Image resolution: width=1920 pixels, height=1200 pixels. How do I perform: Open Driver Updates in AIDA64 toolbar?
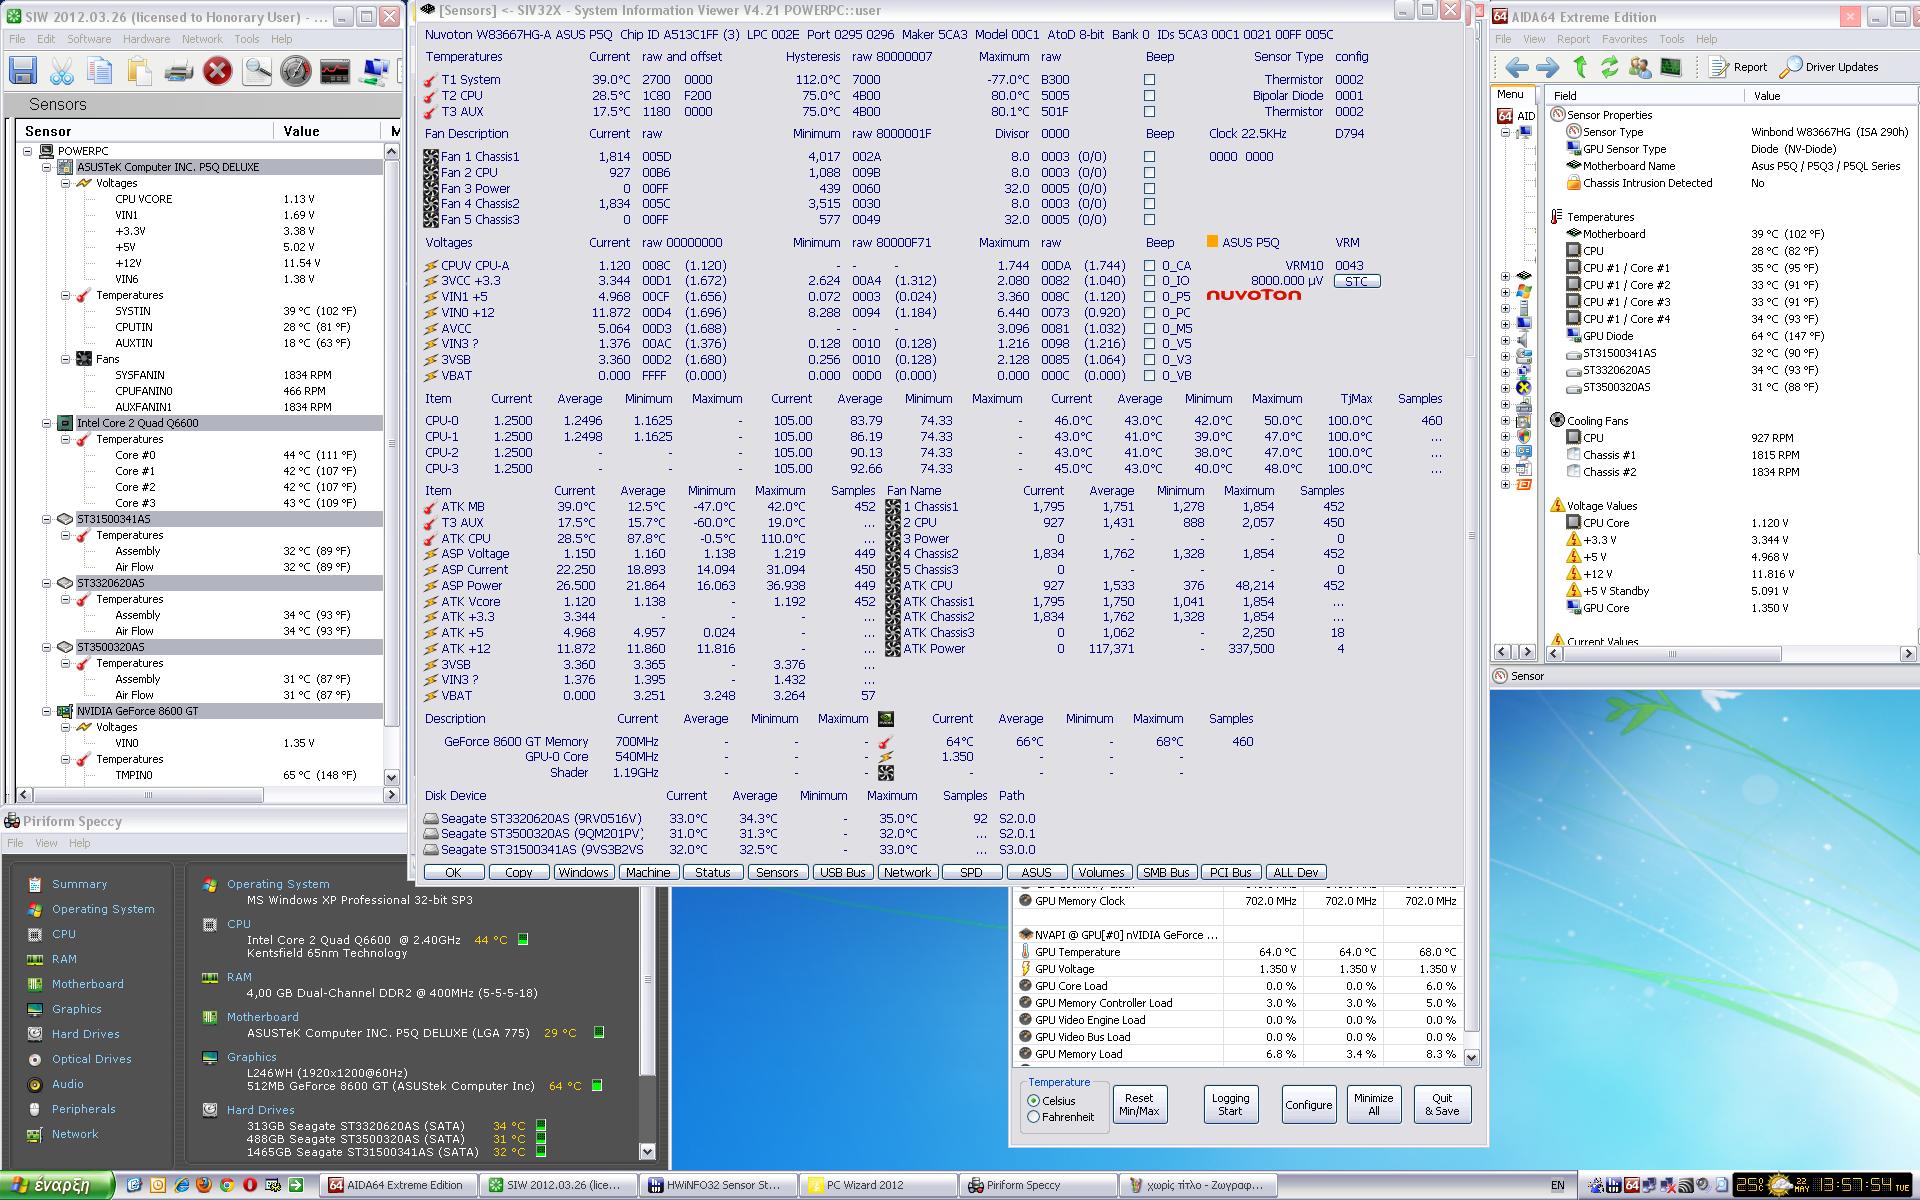pyautogui.click(x=1829, y=67)
